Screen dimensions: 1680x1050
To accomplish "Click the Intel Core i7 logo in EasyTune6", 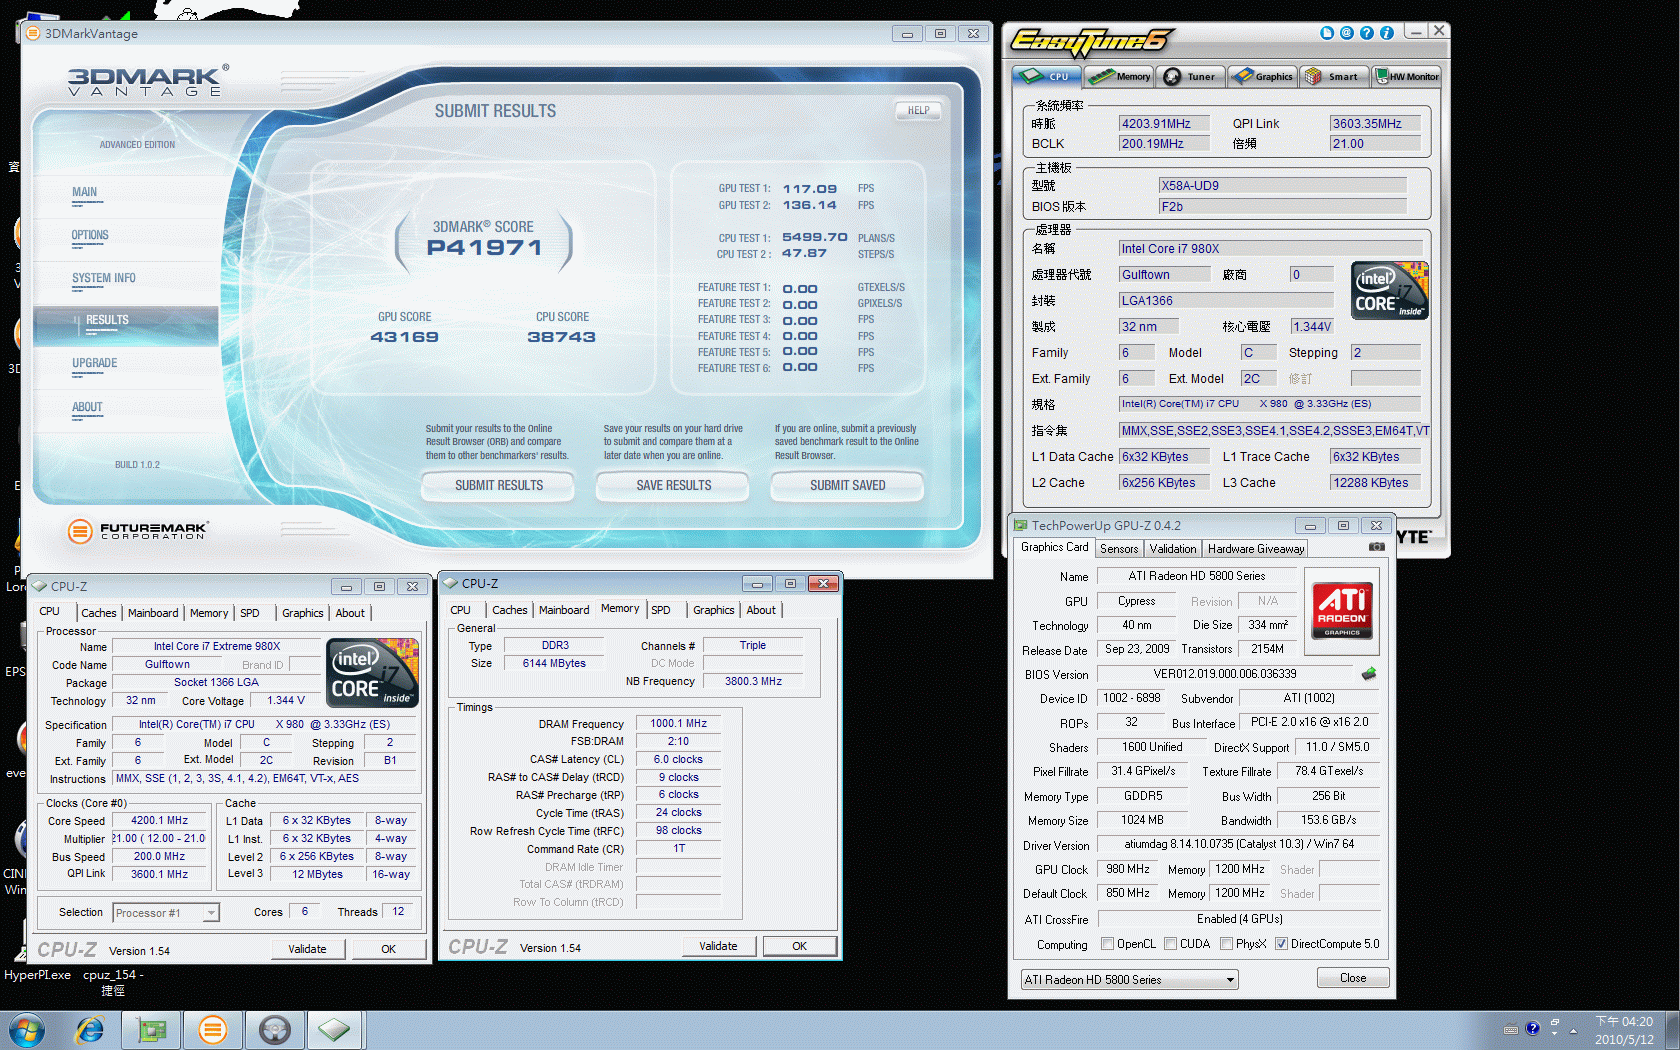I will click(x=1390, y=290).
